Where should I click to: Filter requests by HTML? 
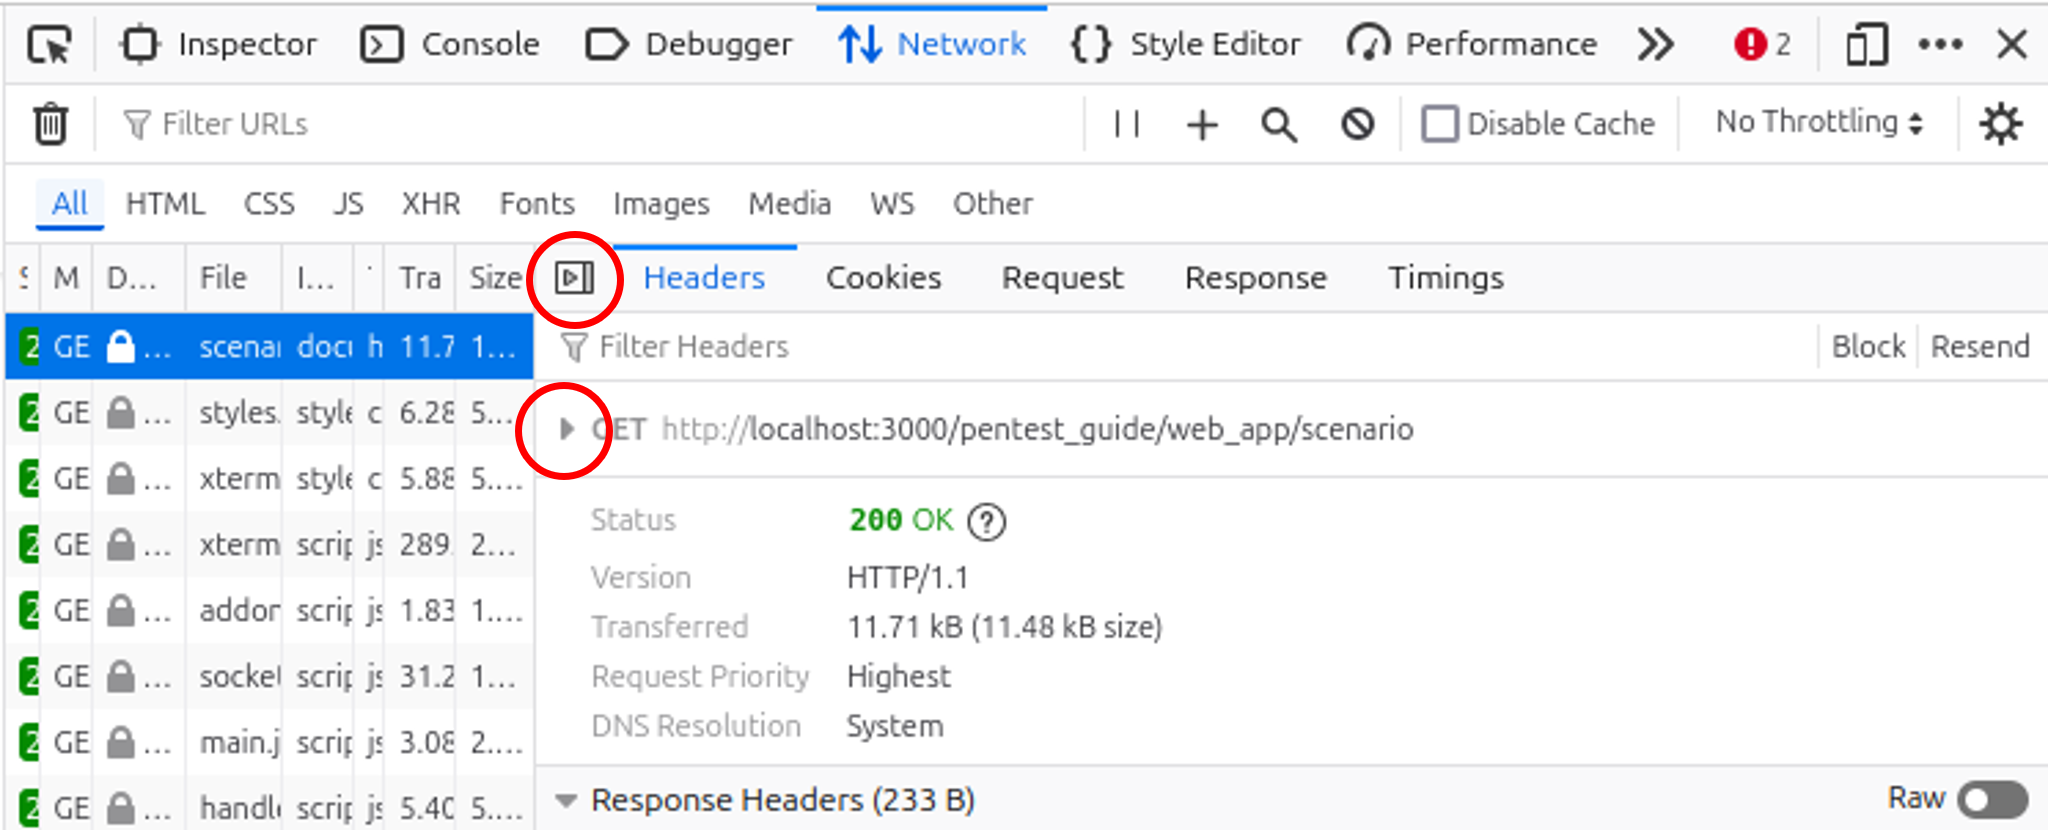(165, 203)
